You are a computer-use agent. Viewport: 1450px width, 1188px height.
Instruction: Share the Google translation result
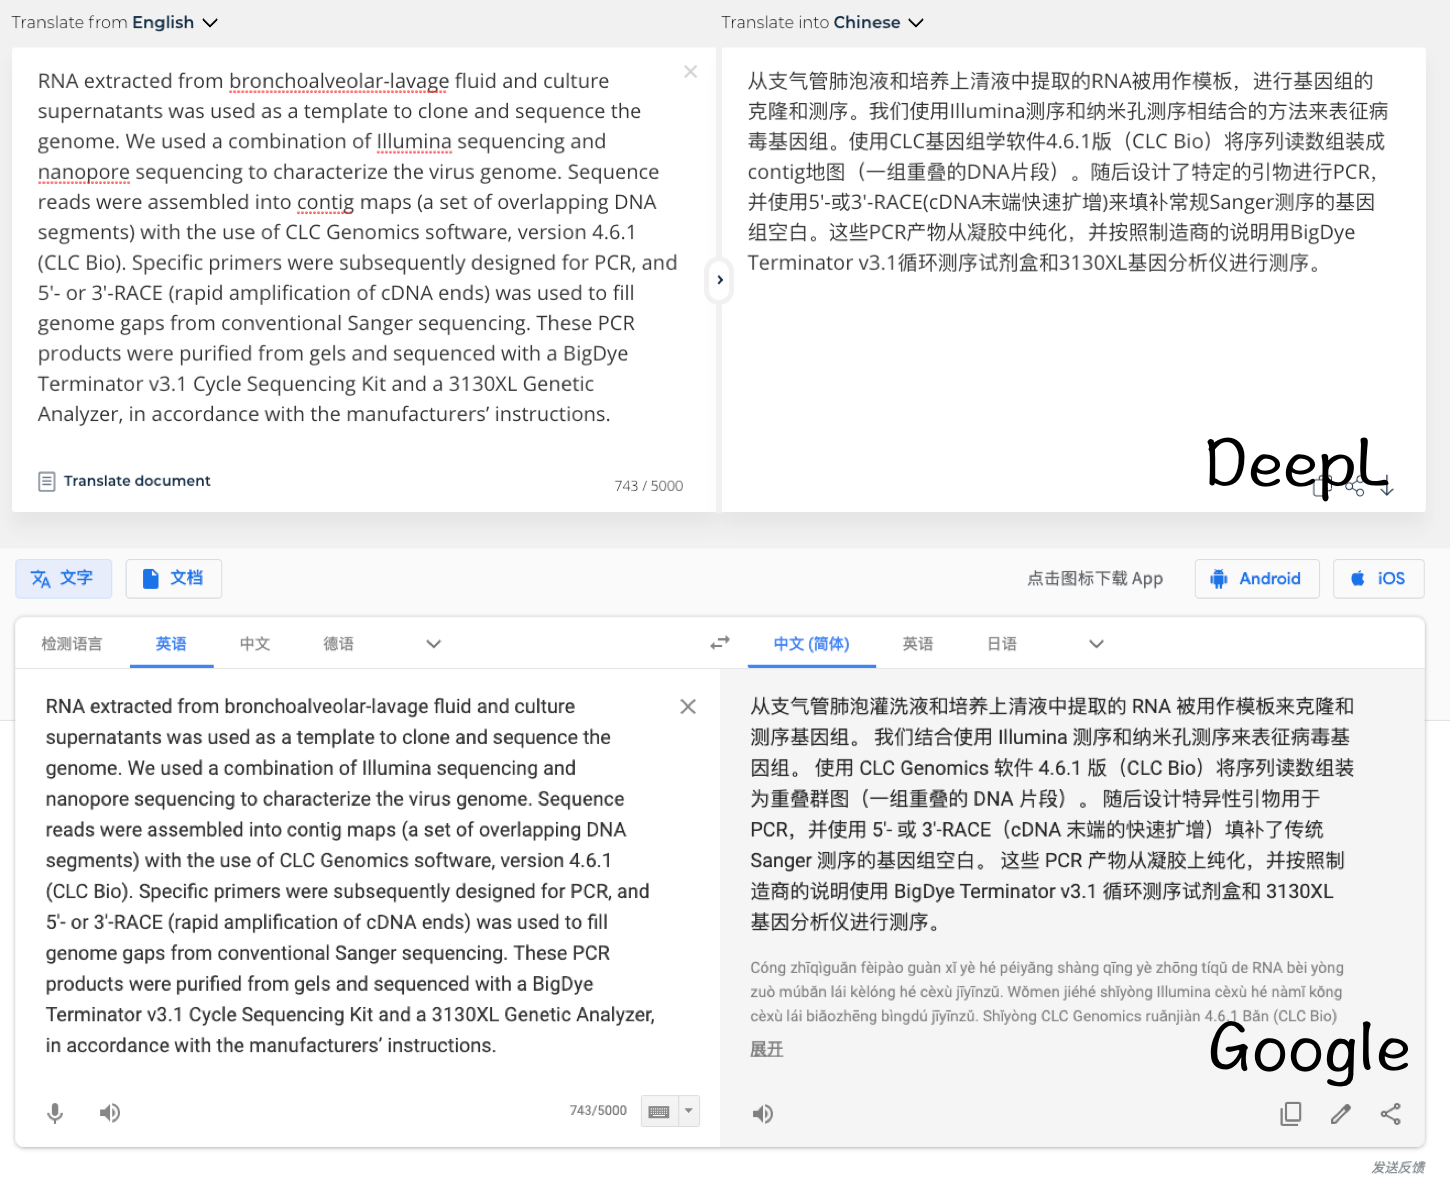pos(1391,1113)
